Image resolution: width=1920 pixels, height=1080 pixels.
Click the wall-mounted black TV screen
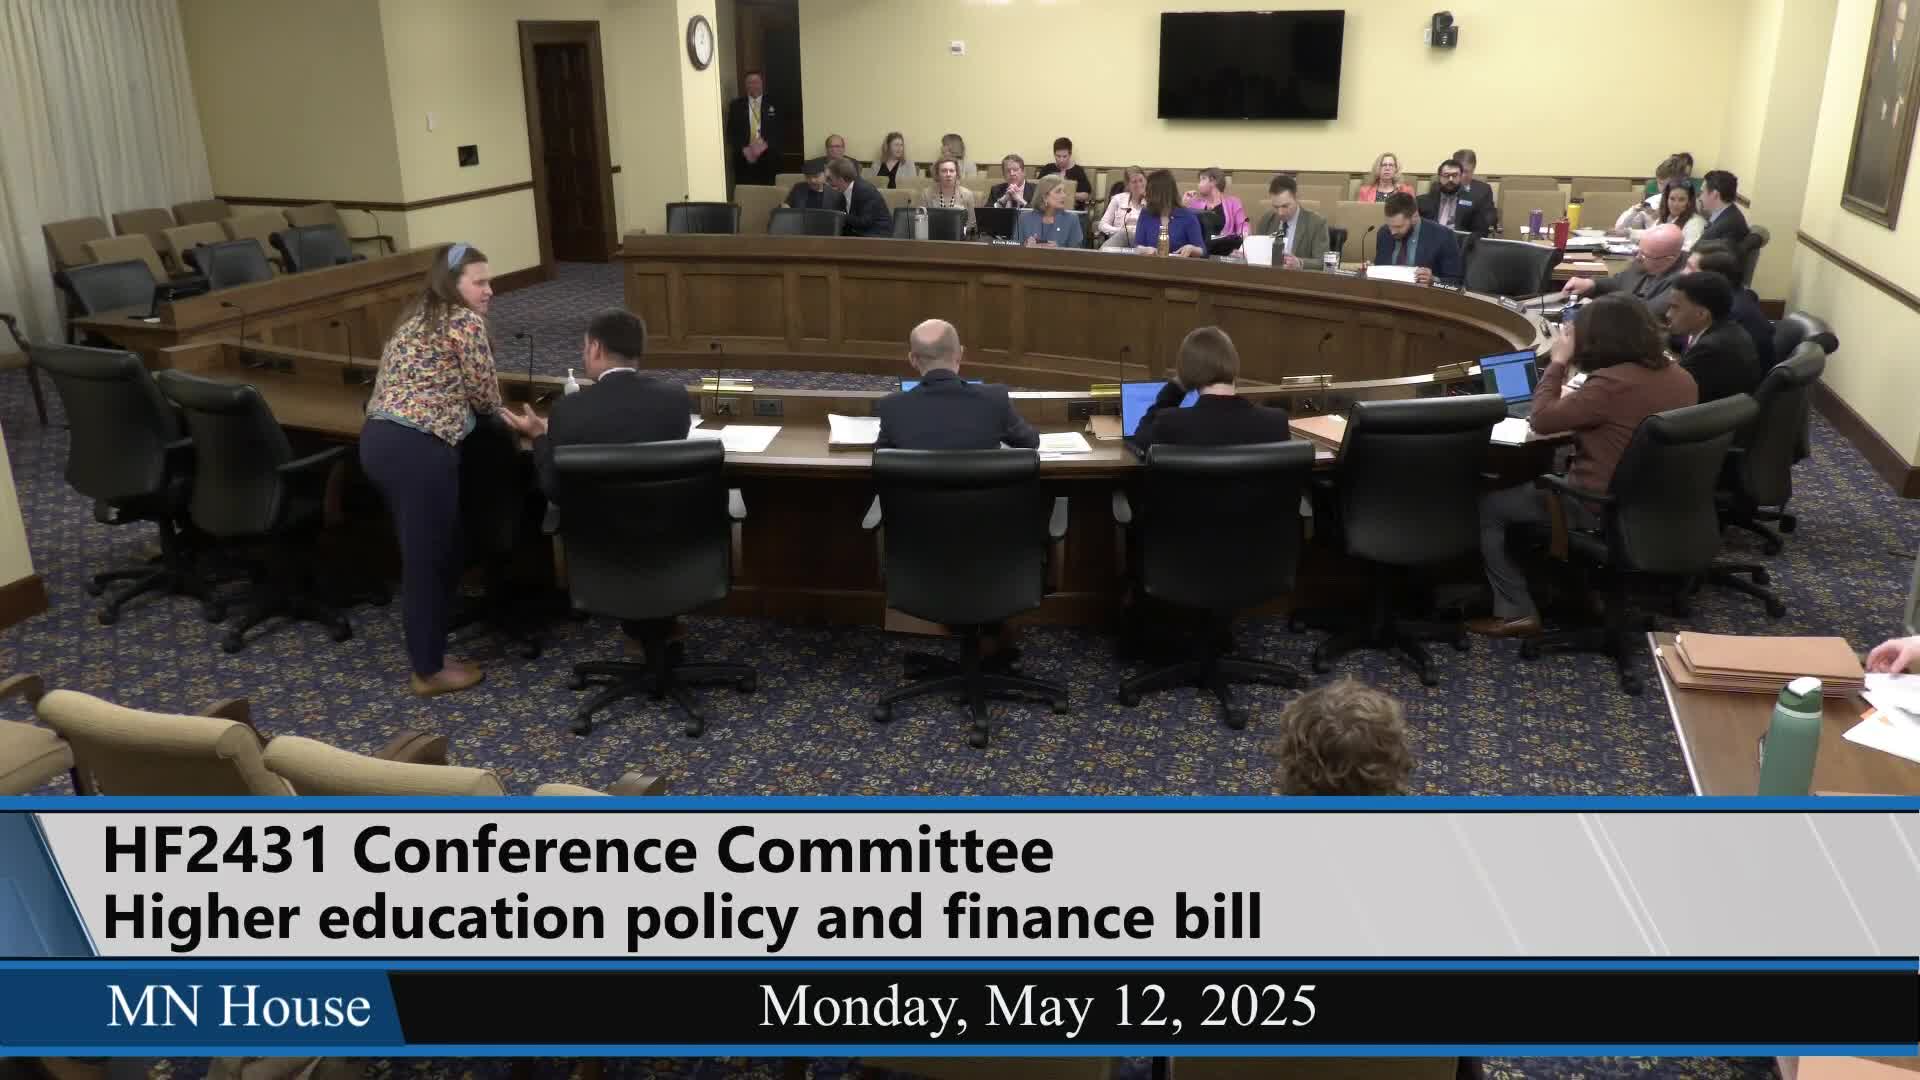point(1250,65)
